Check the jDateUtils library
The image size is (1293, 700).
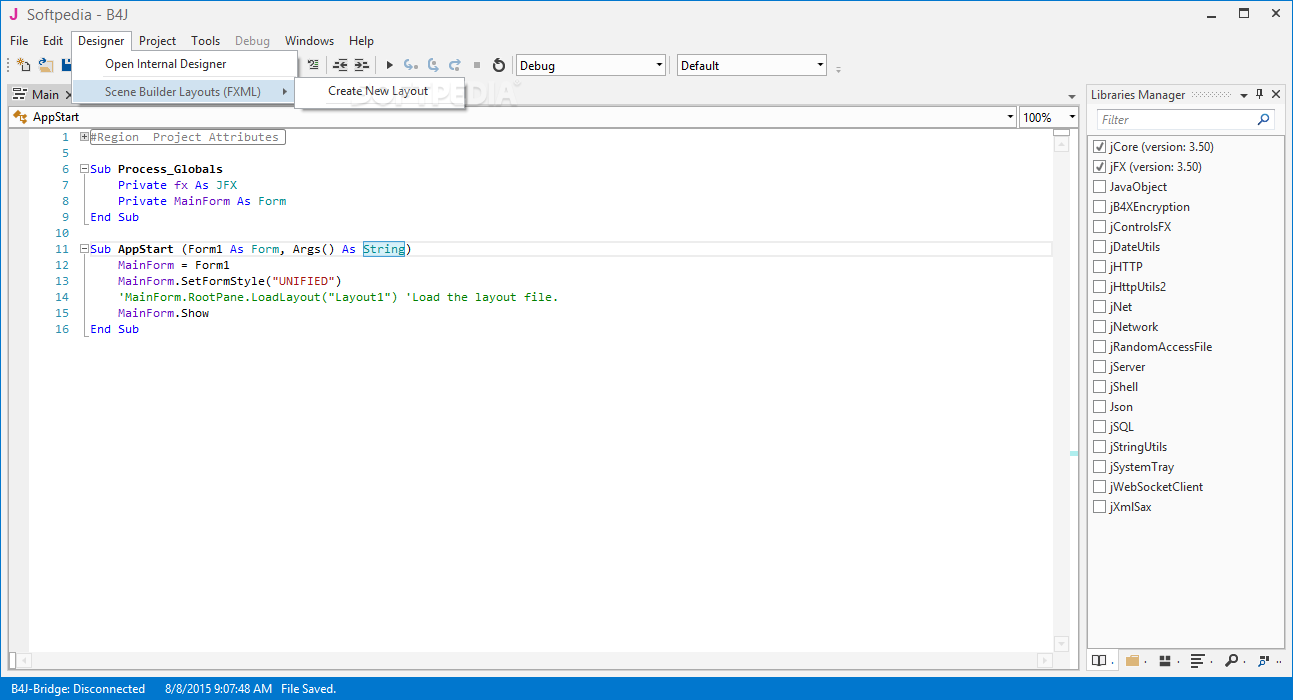click(x=1100, y=247)
